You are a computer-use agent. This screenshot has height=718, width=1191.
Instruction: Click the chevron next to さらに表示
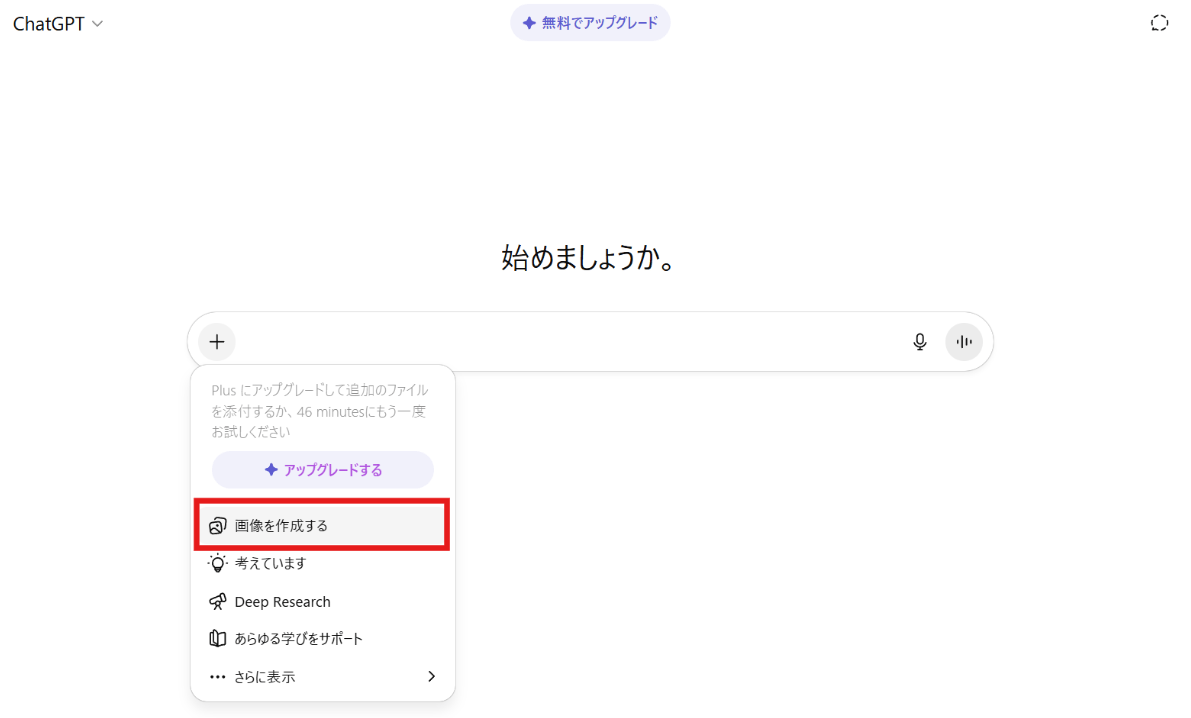431,676
